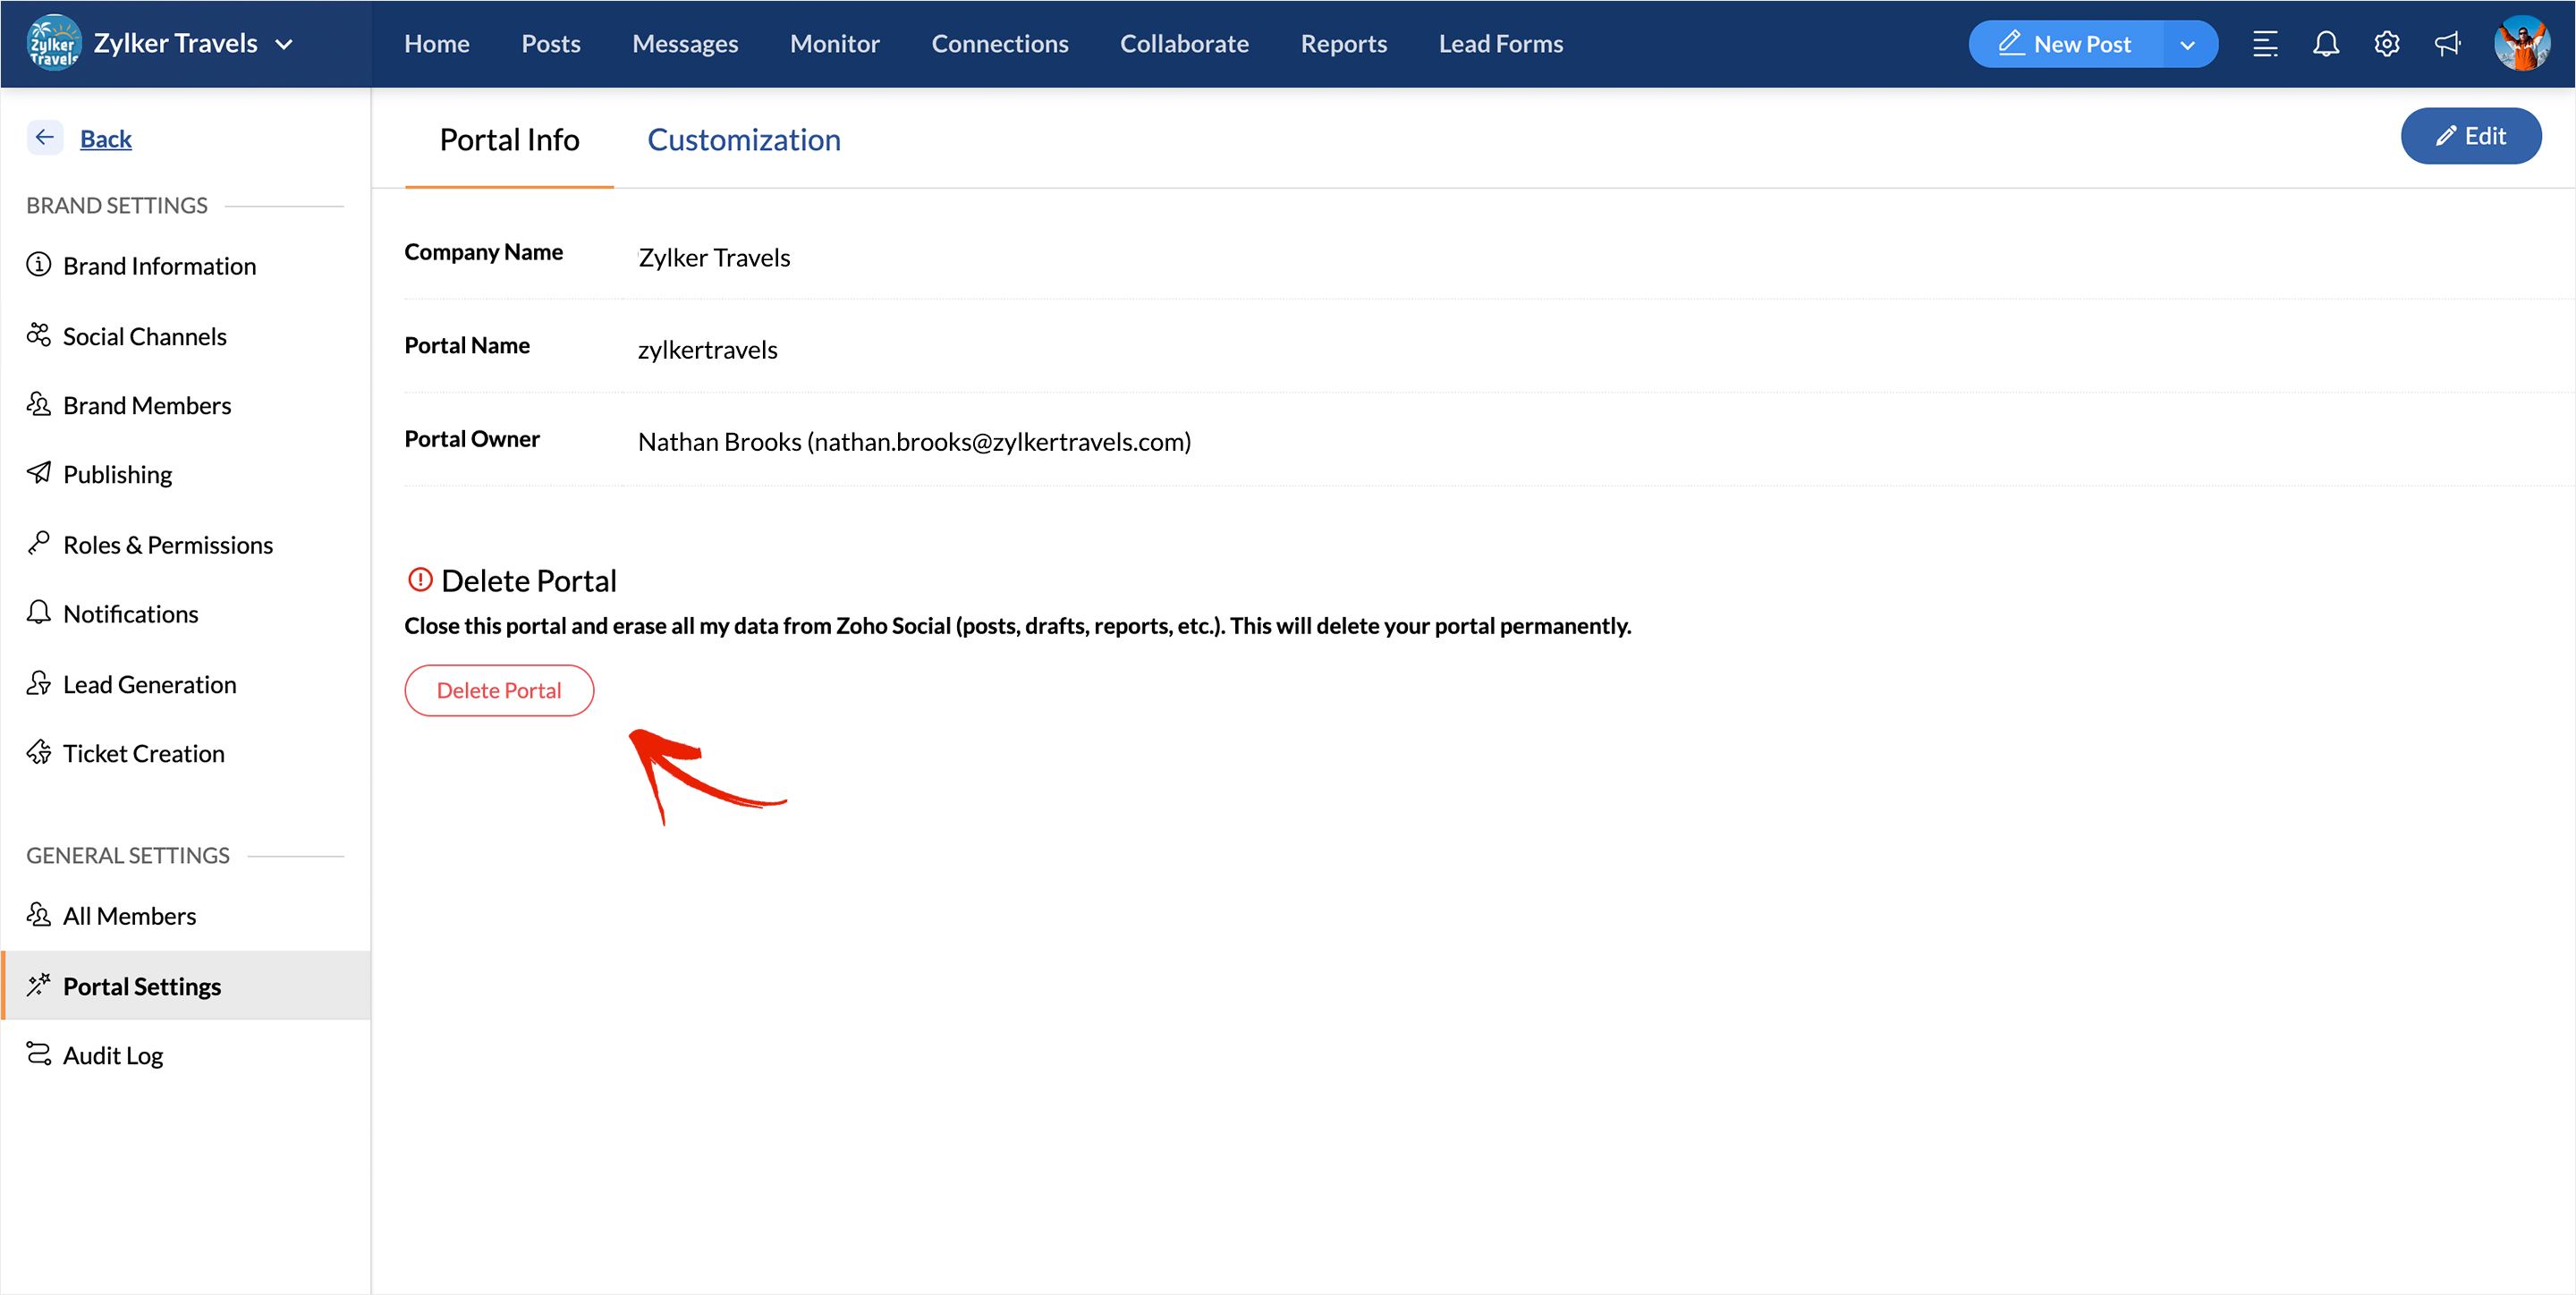Expand the Zylker Travels brand switcher chevron

point(284,44)
